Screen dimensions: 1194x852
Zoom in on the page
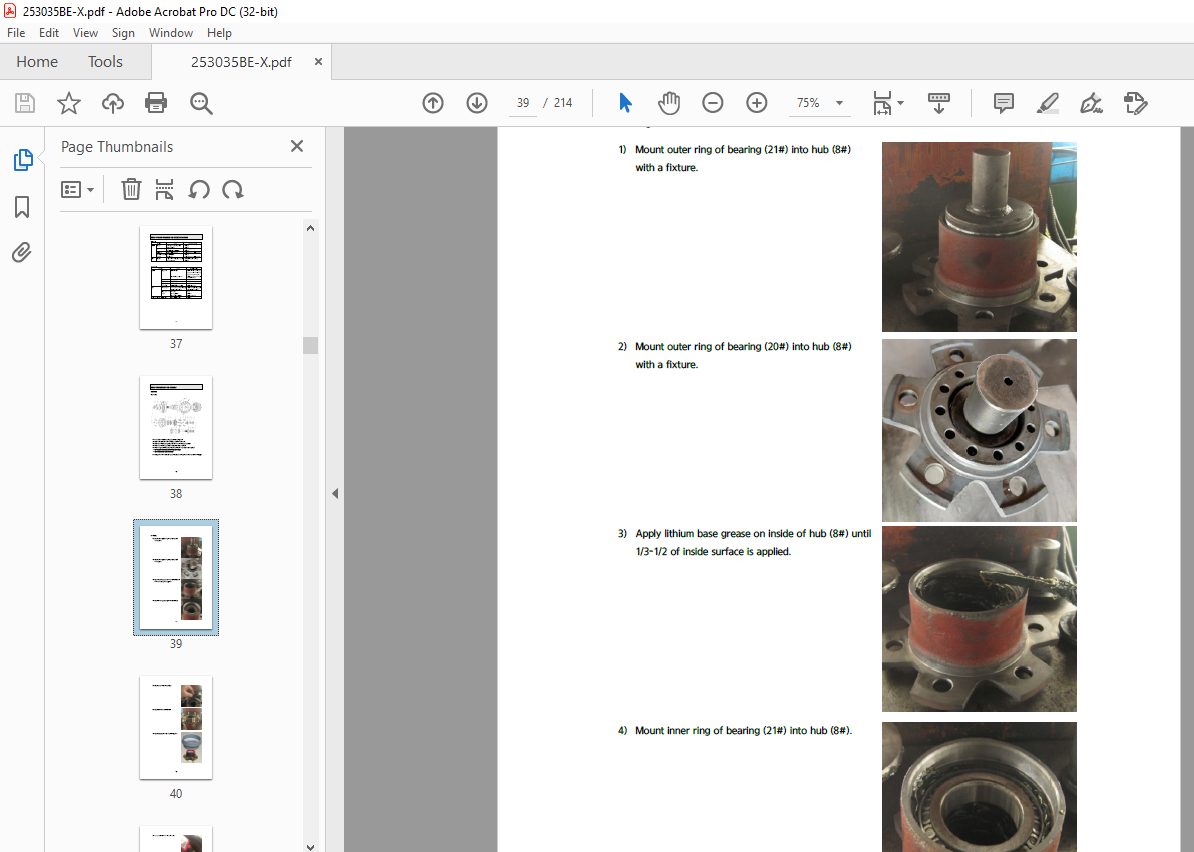coord(757,103)
